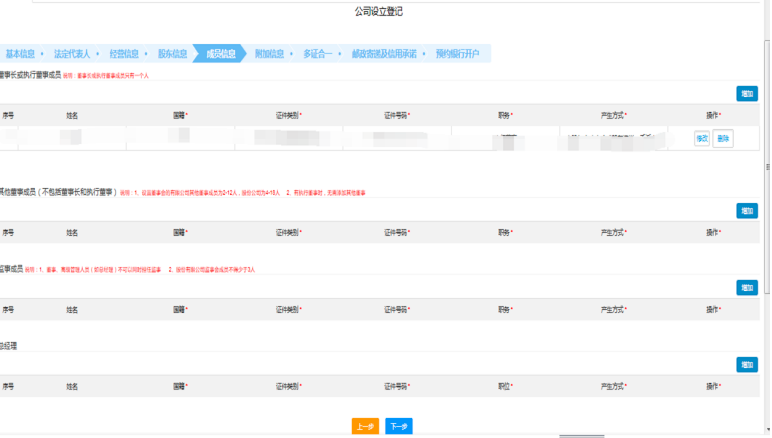
Task: Go to 邮政寄递及信用承诺 step
Action: (384, 54)
